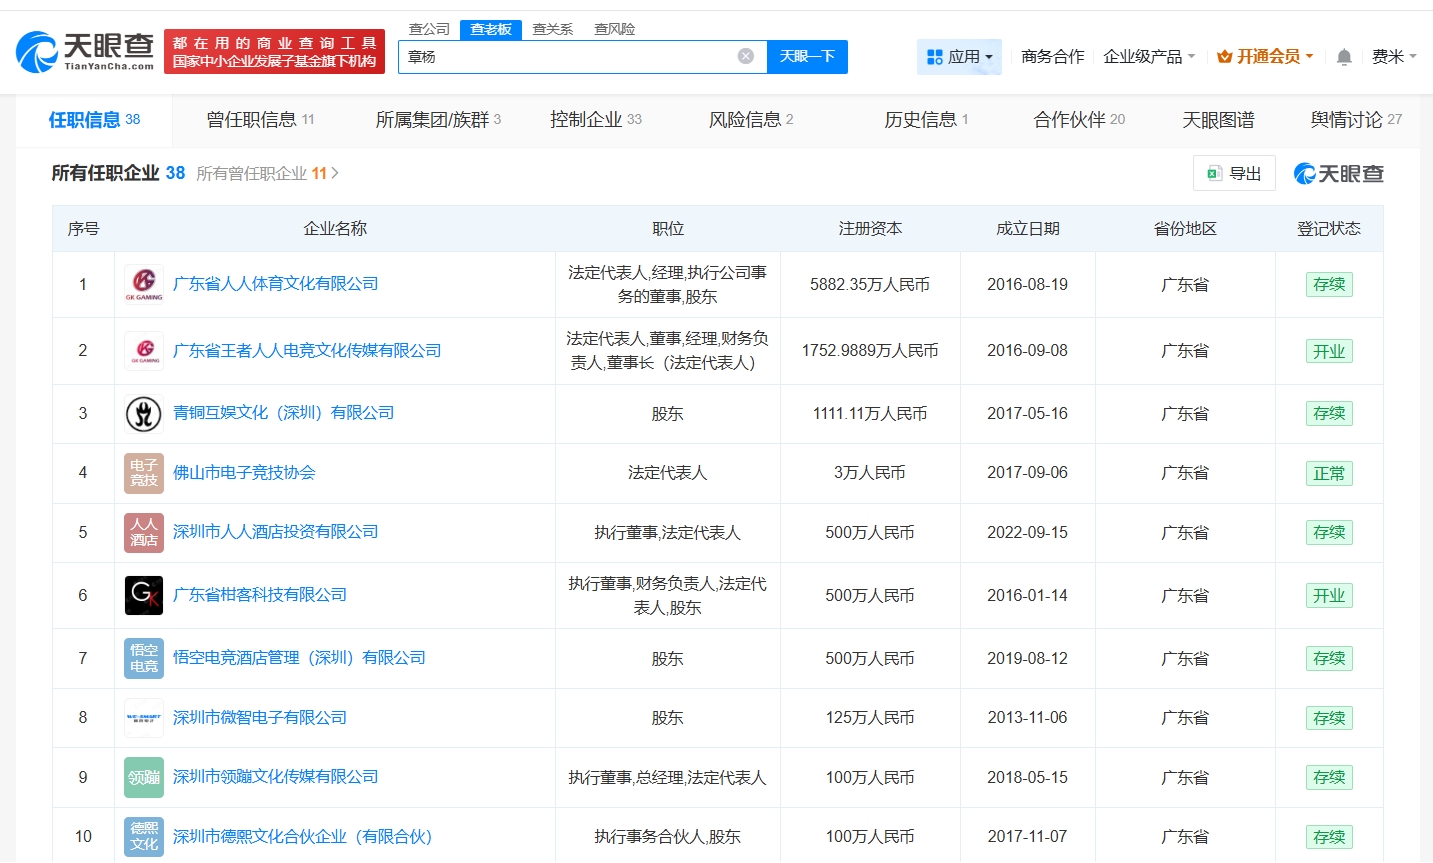Open company link 深圳市领蹦文化传媒有限公司
Viewport: 1433px width, 863px height.
276,777
